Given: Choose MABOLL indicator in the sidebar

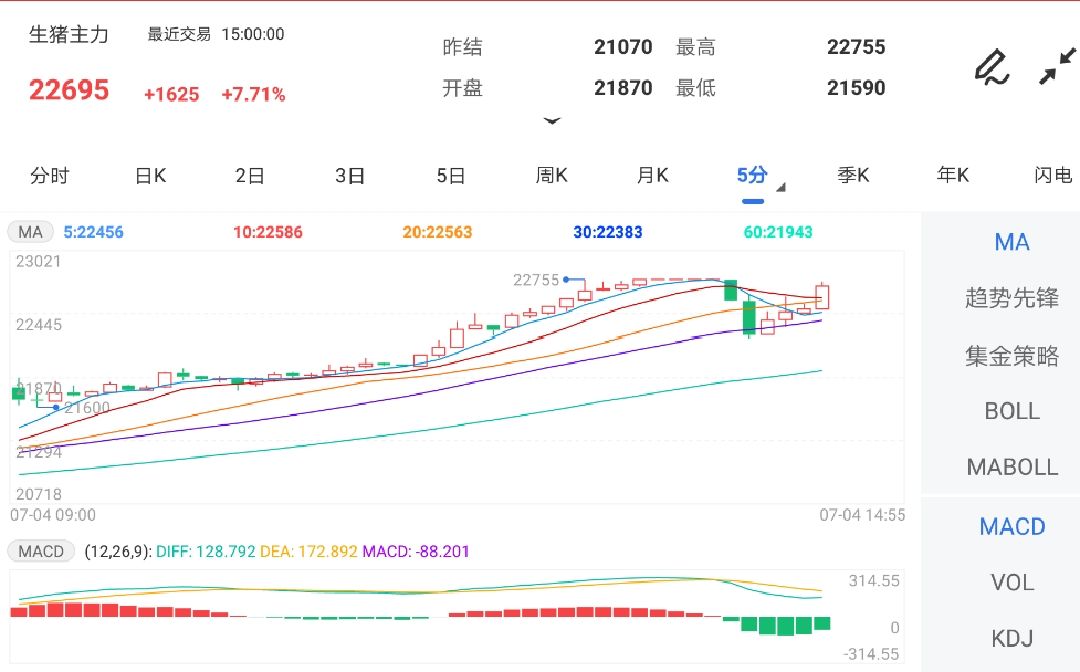Looking at the screenshot, I should [x=1012, y=468].
